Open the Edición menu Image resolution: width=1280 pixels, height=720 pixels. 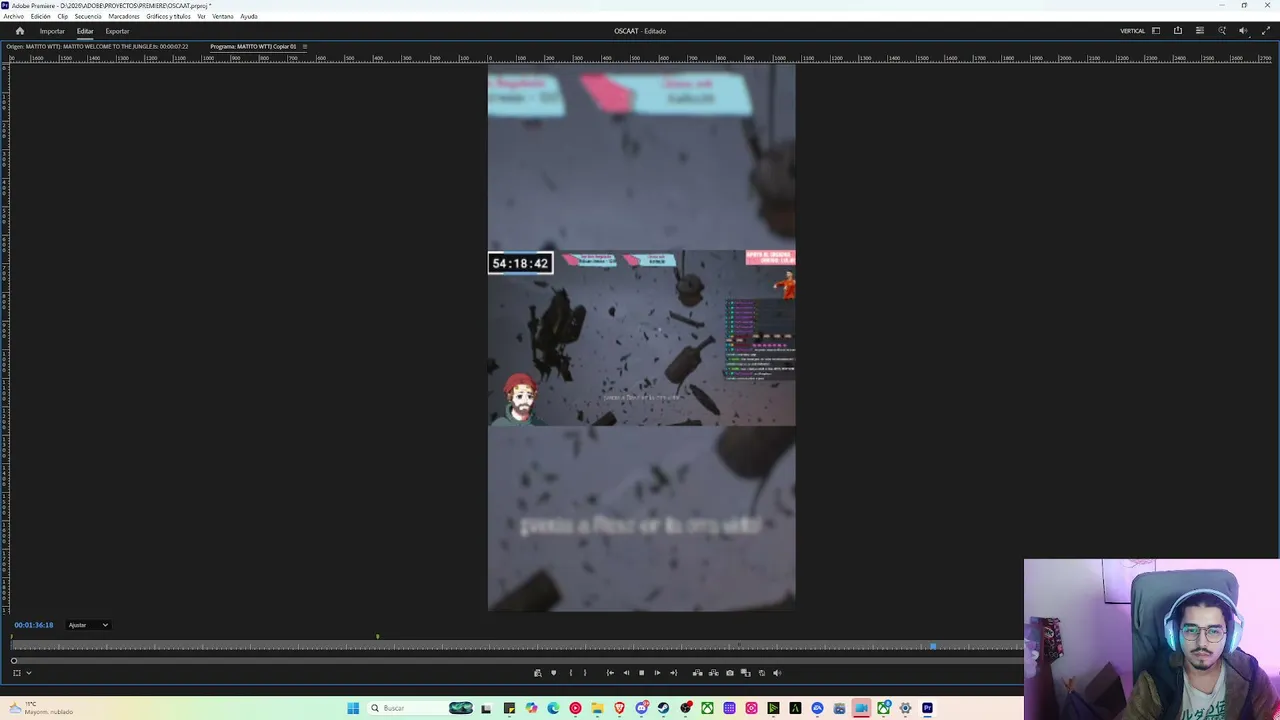point(40,17)
